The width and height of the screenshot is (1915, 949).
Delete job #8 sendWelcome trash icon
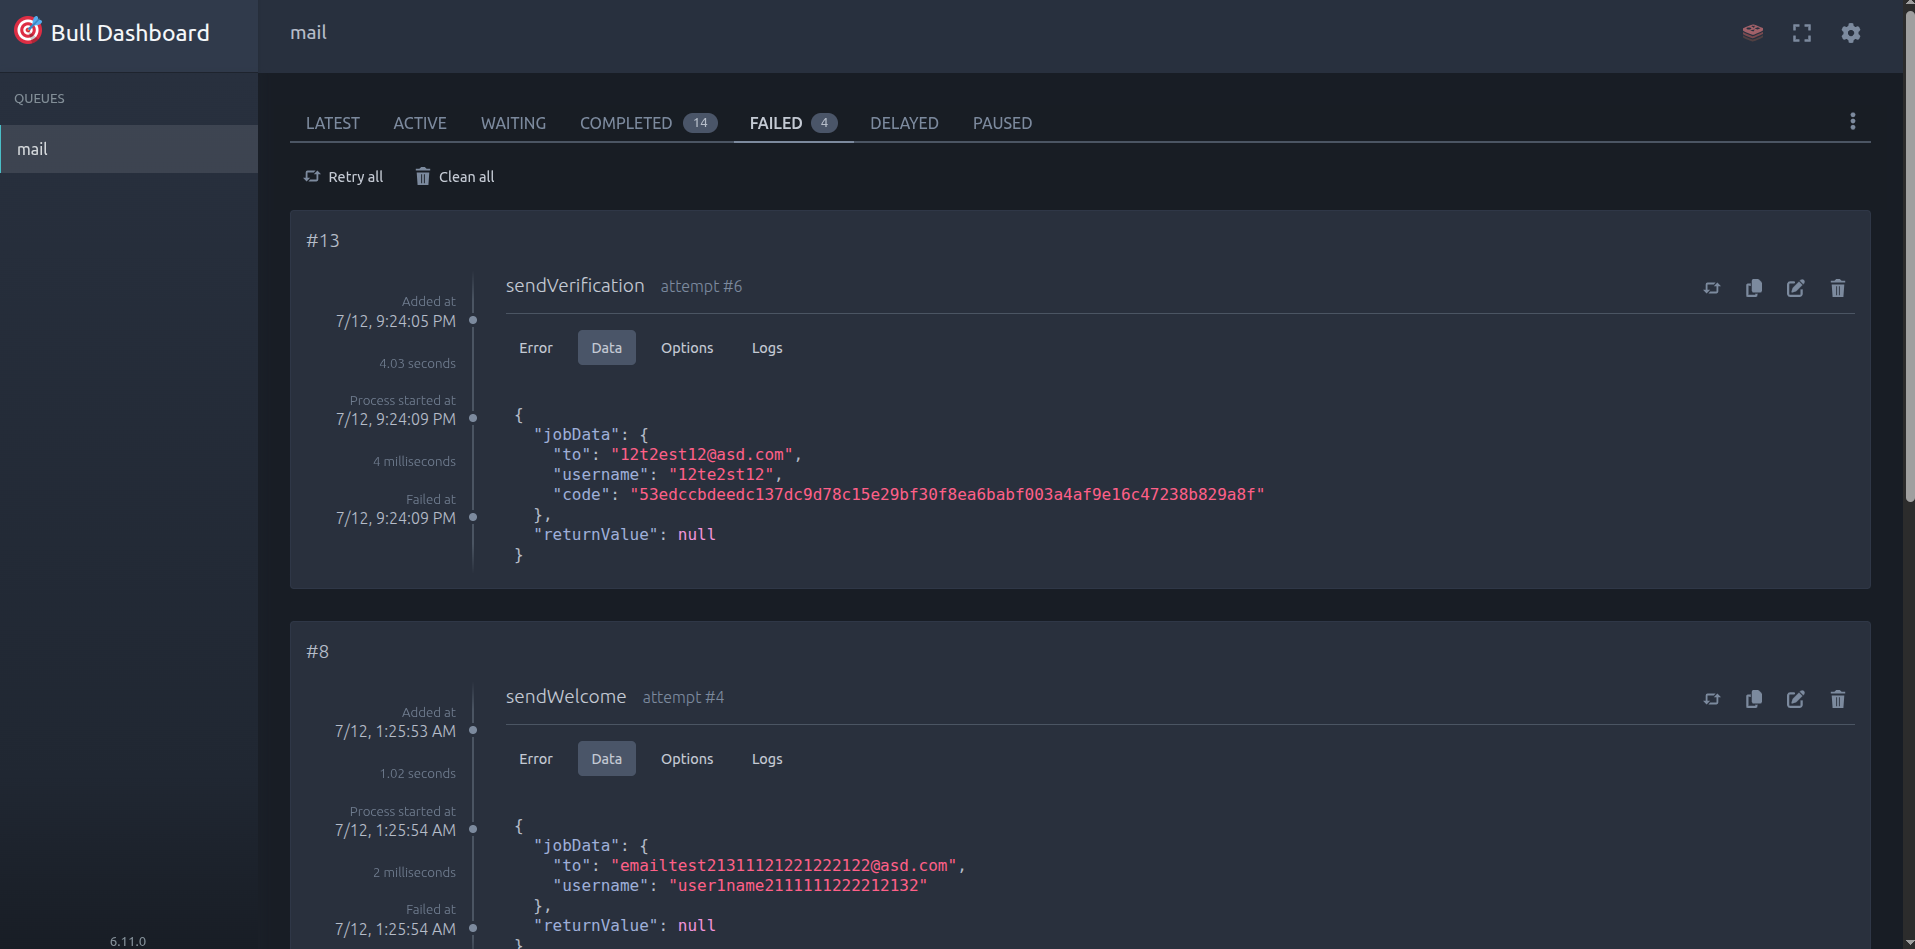point(1838,699)
